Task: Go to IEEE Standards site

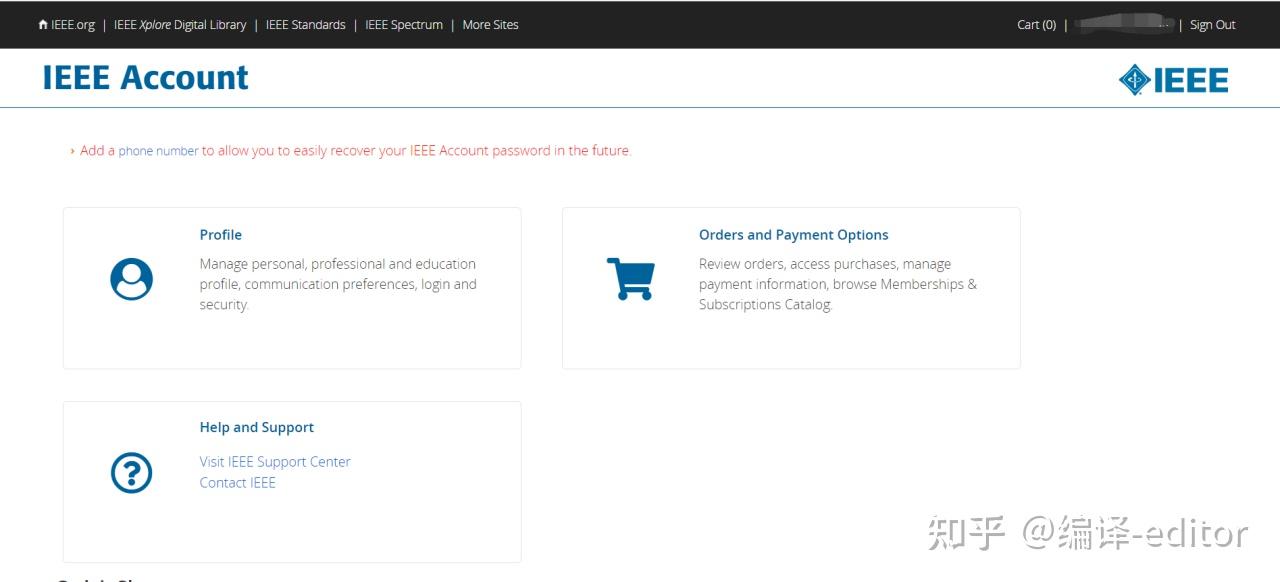Action: coord(305,25)
